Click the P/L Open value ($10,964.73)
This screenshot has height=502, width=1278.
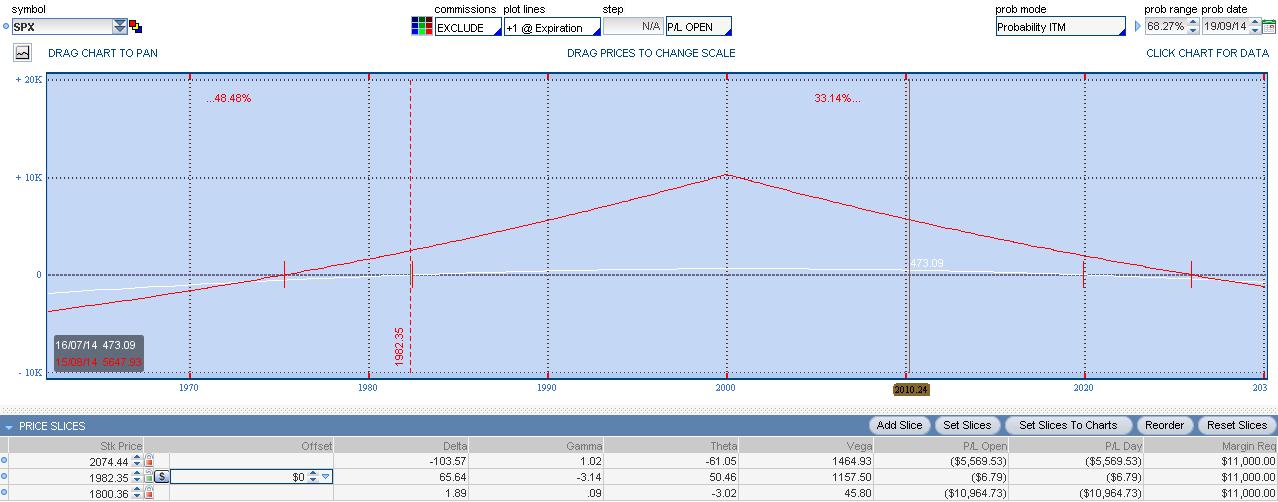pyautogui.click(x=975, y=493)
